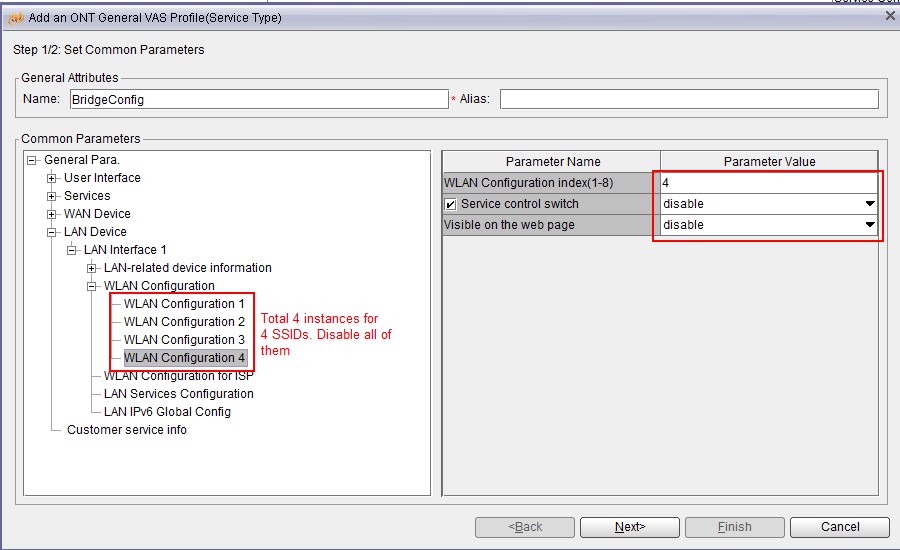Select WLAN Configuration 3 in tree
The width and height of the screenshot is (900, 550).
184,340
